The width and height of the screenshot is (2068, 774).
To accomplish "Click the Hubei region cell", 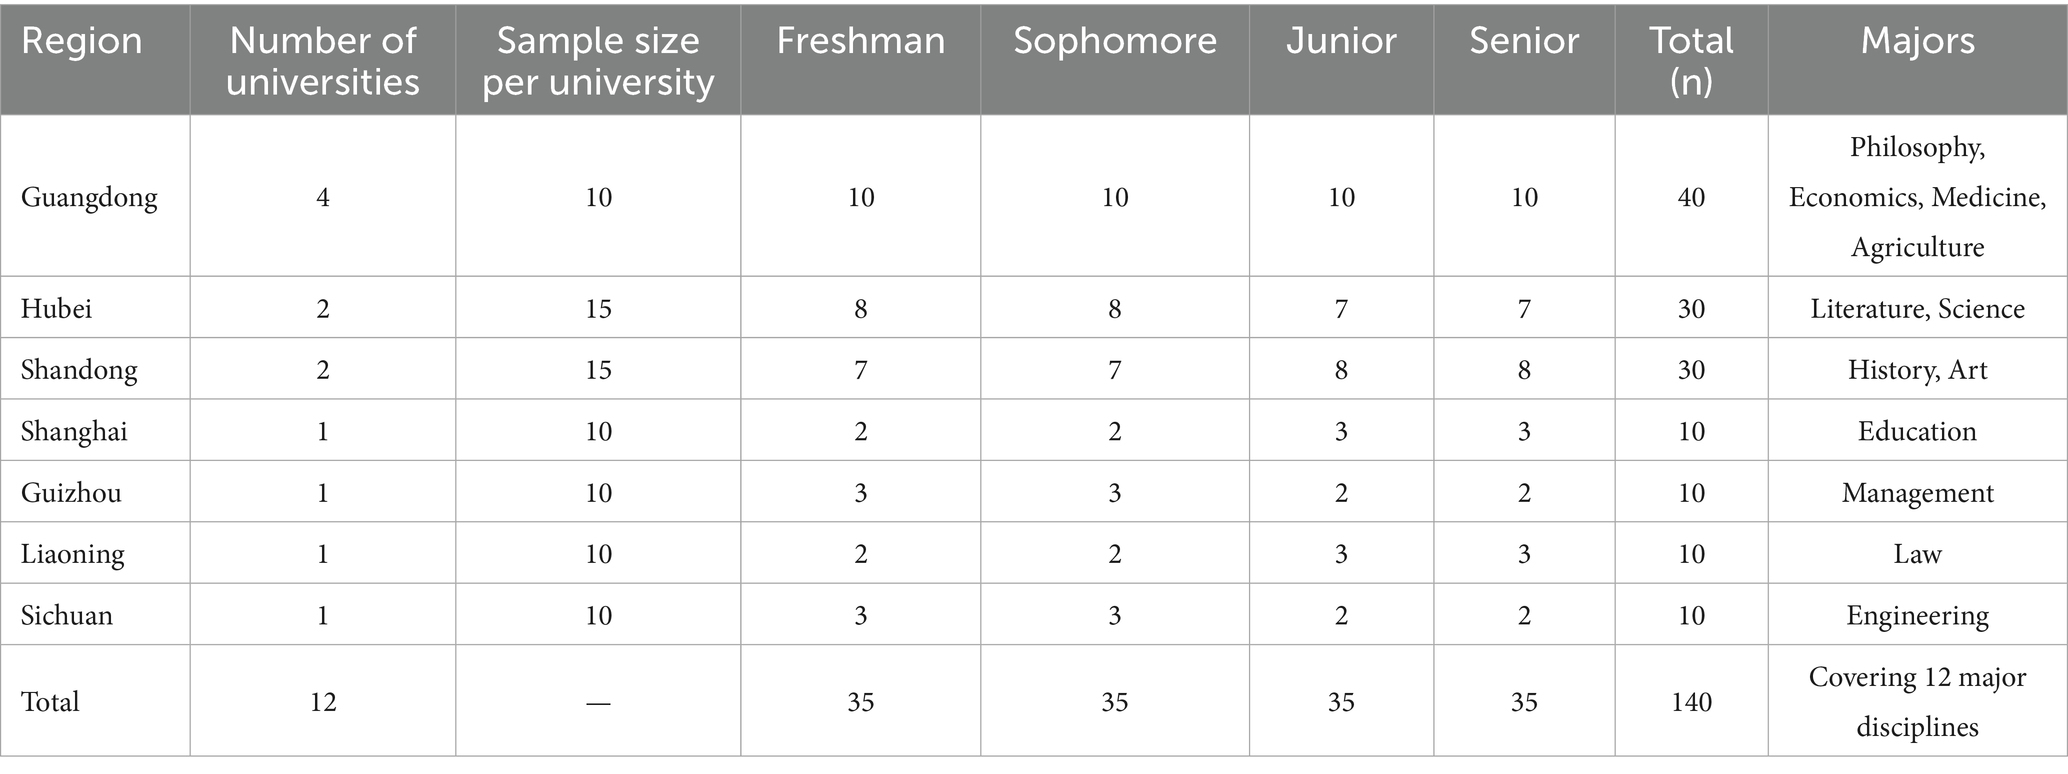I will coord(56,308).
